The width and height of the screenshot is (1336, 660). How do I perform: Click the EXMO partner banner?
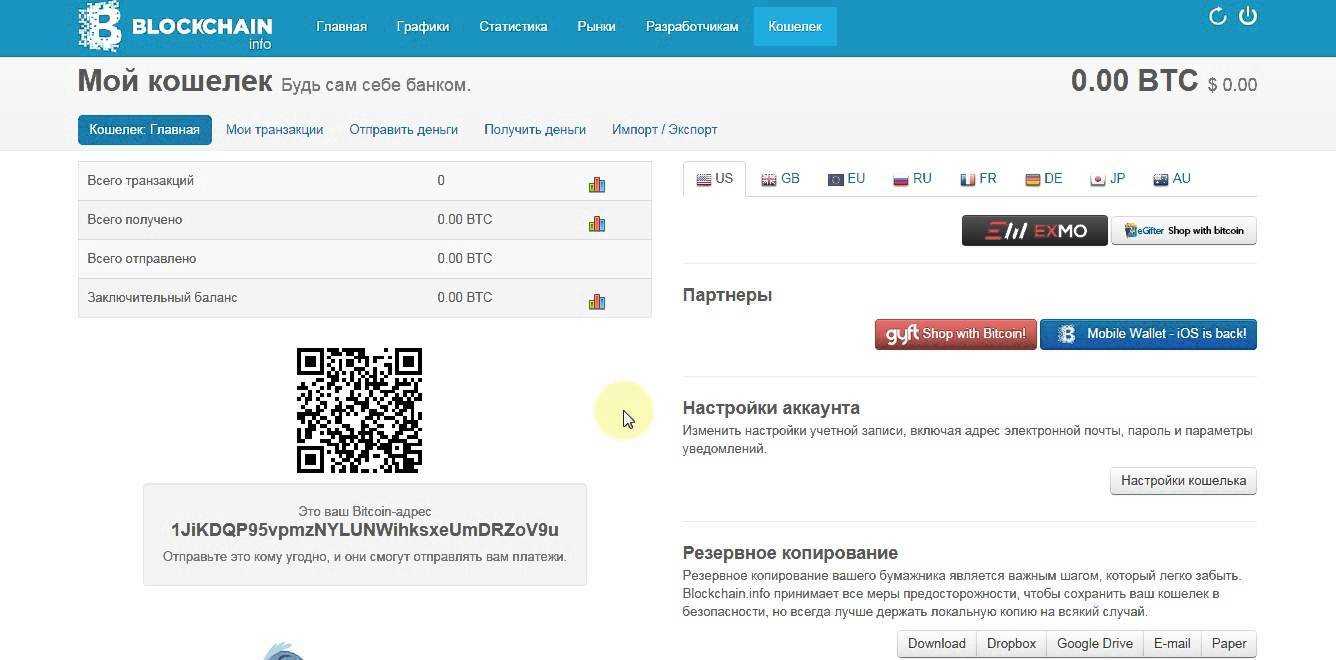coord(1035,231)
